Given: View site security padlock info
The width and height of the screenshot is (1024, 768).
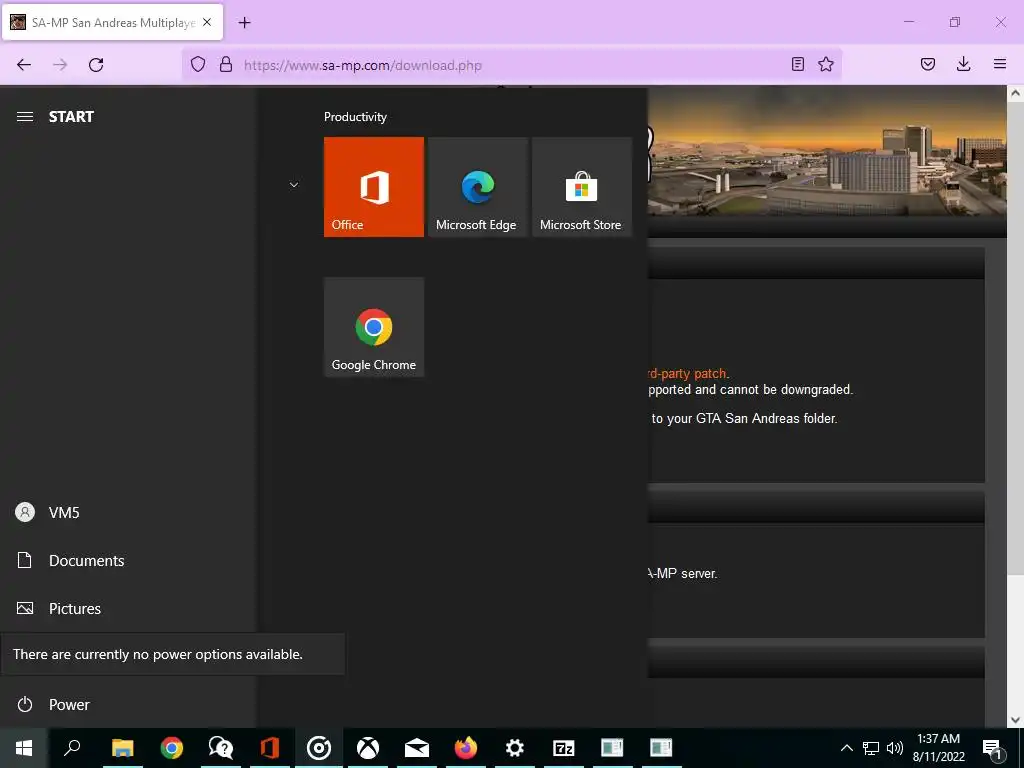Looking at the screenshot, I should [226, 65].
